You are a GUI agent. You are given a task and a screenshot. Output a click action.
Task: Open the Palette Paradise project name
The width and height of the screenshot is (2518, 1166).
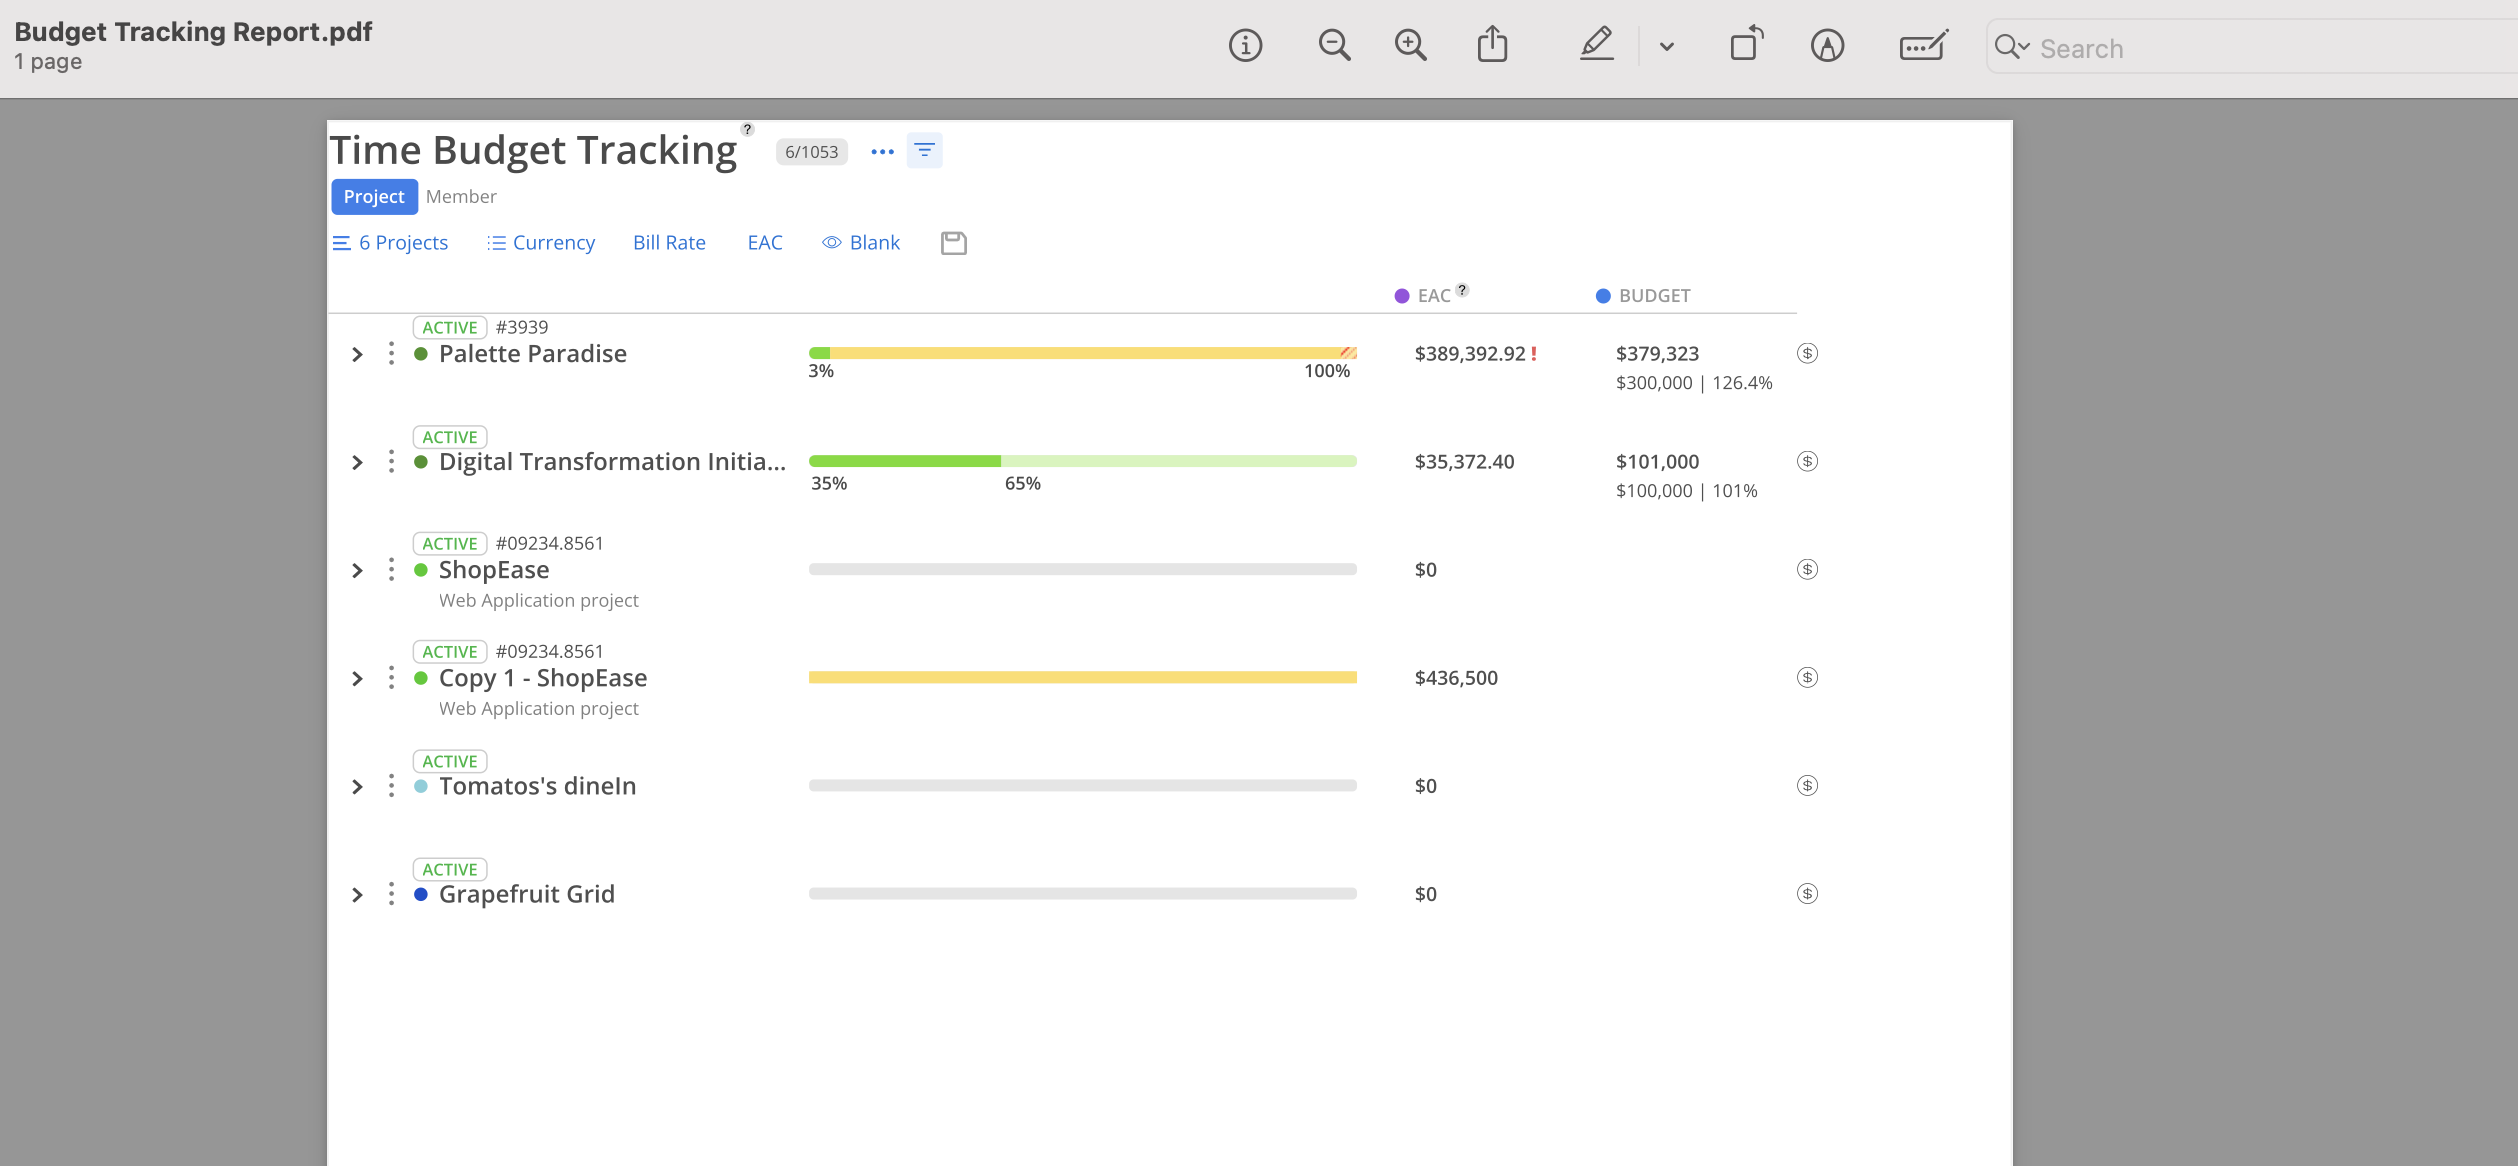[533, 354]
